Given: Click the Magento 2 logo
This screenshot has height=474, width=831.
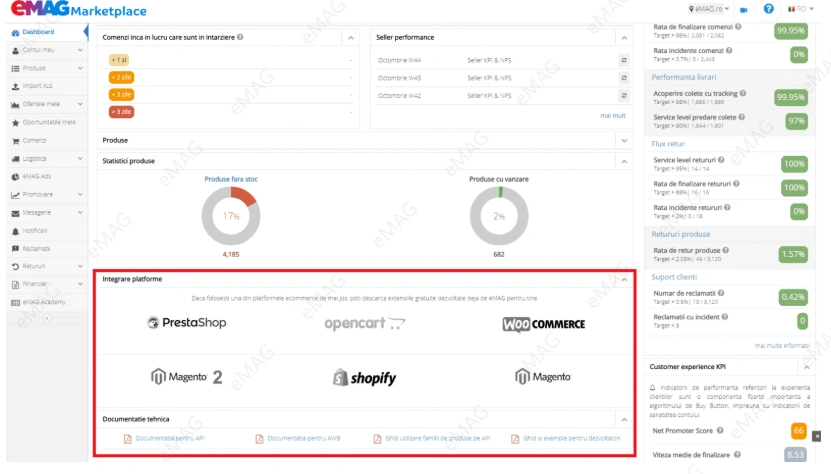Looking at the screenshot, I should point(187,377).
